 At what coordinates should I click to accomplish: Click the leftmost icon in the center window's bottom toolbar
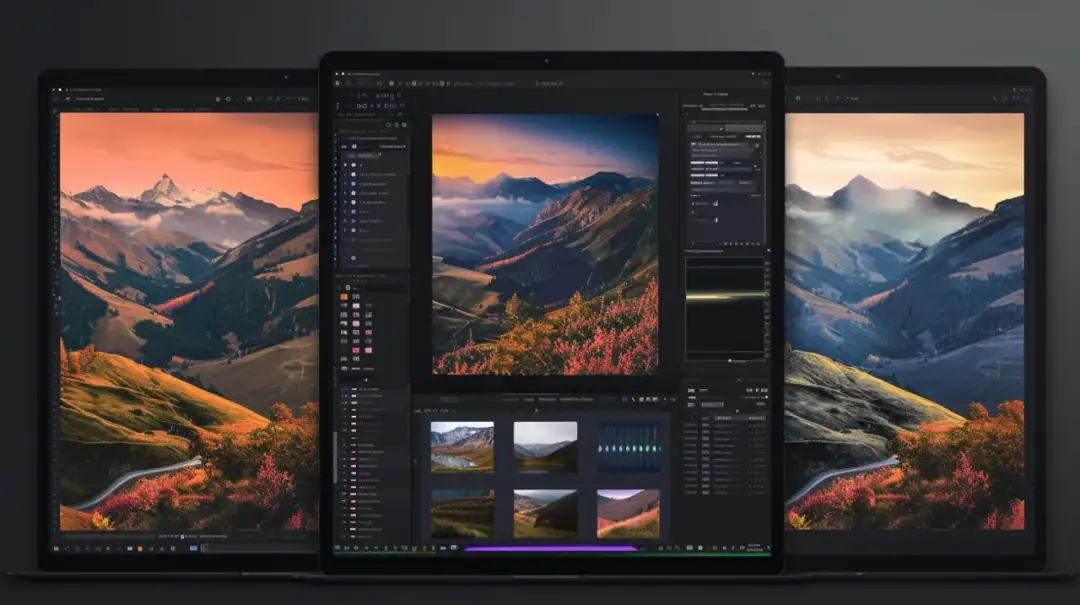[x=338, y=548]
